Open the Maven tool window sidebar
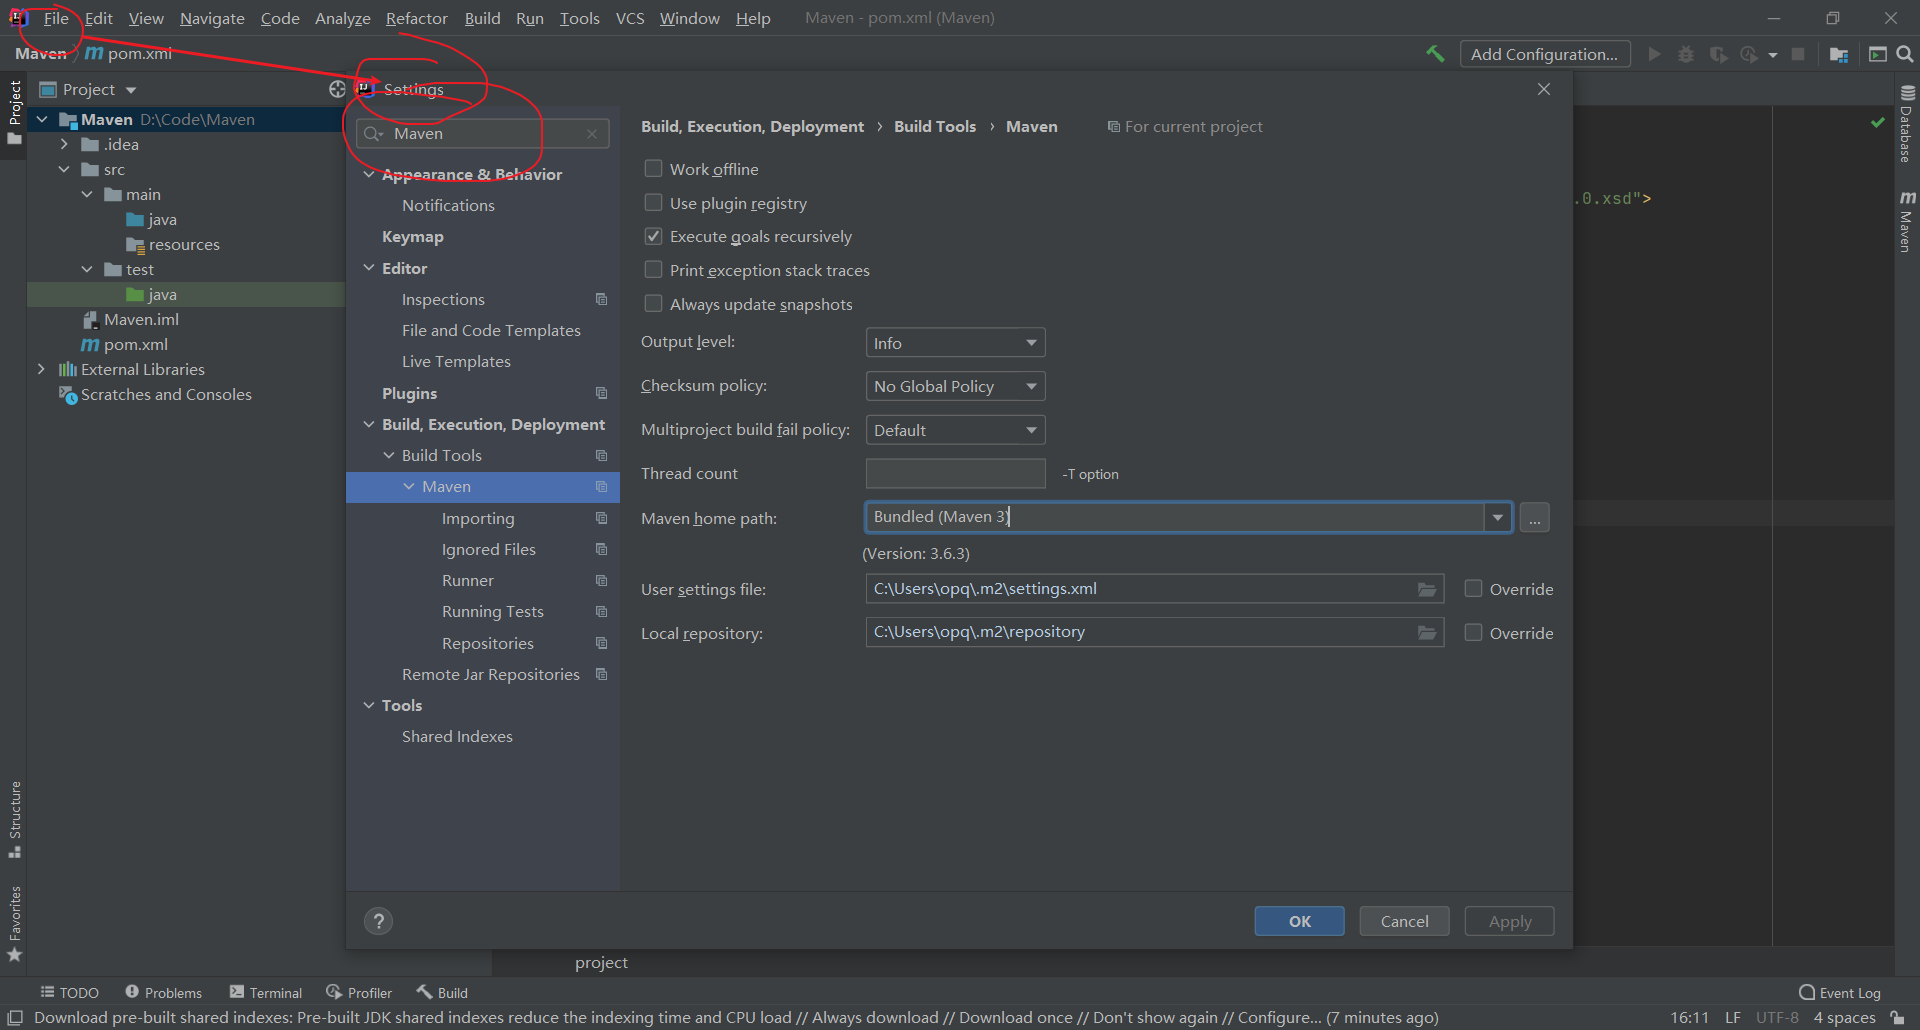Screen dimensions: 1920x1030 pos(1907,222)
